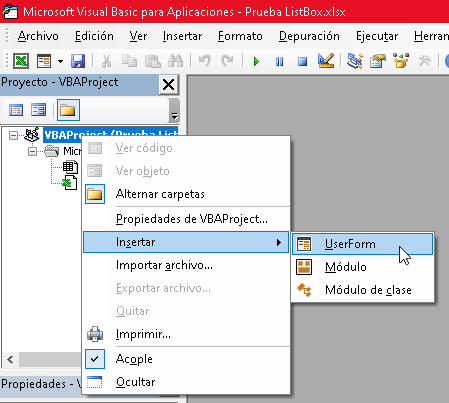Collapse the VBAProject tree node

13,135
